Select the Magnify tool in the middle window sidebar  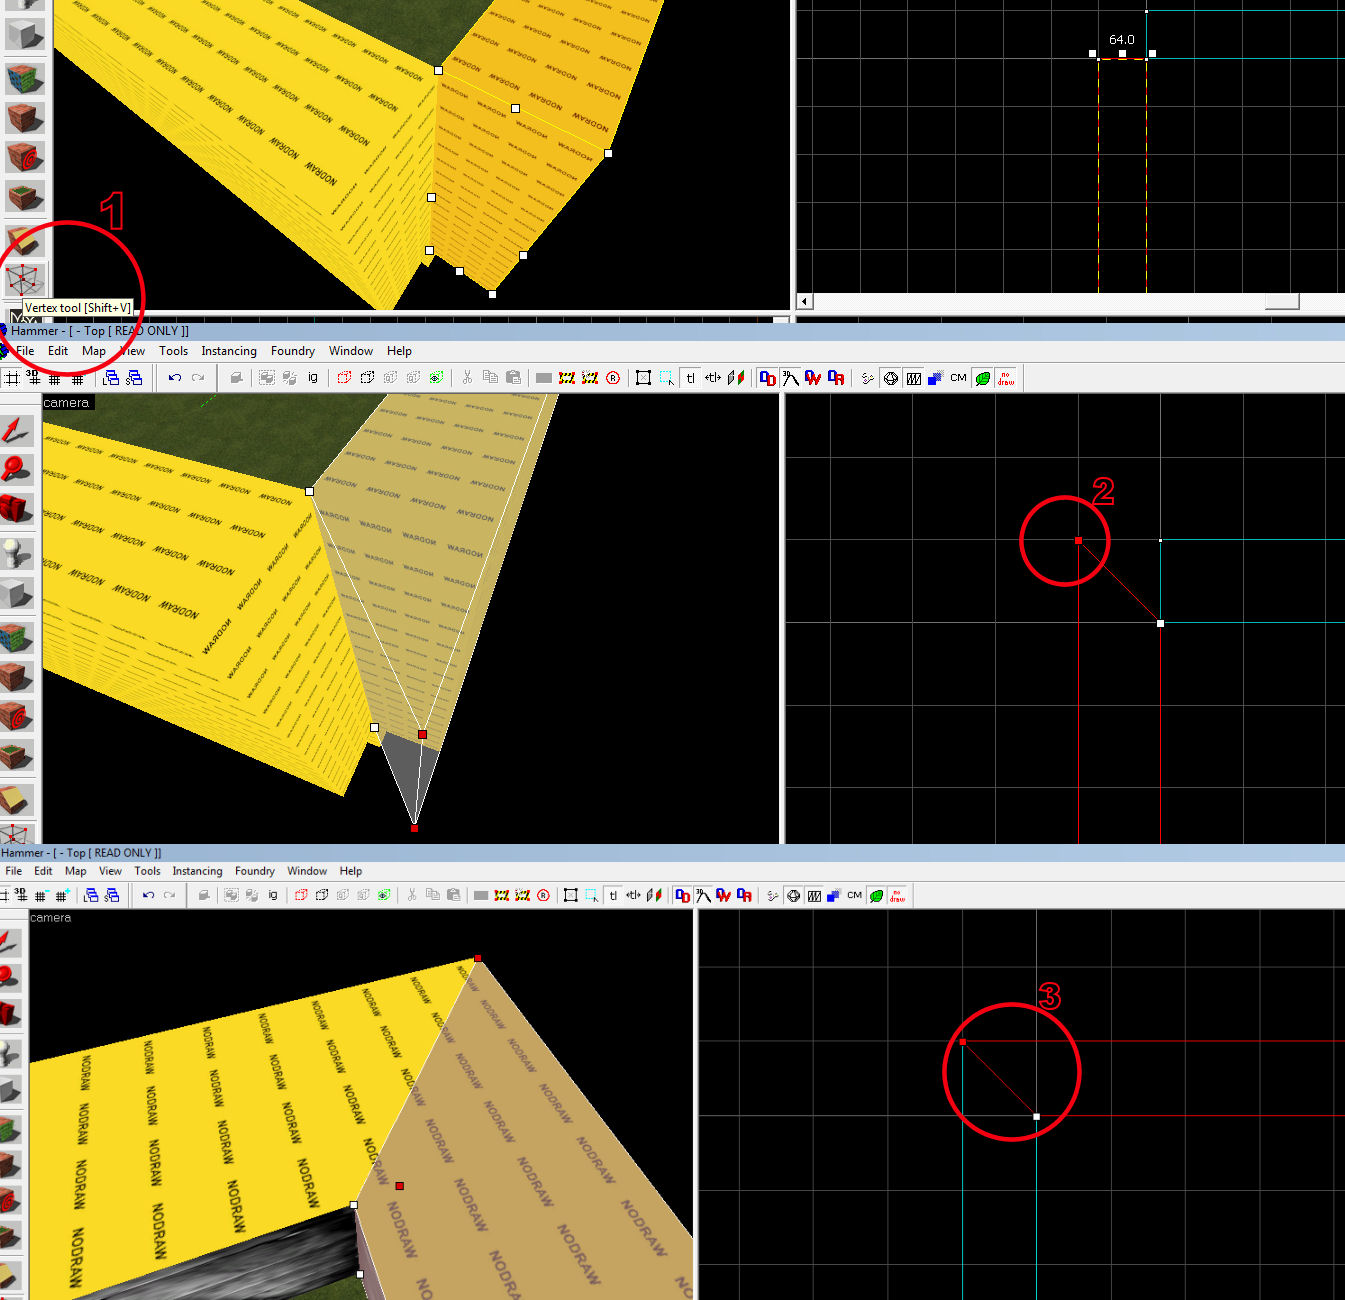[x=17, y=468]
